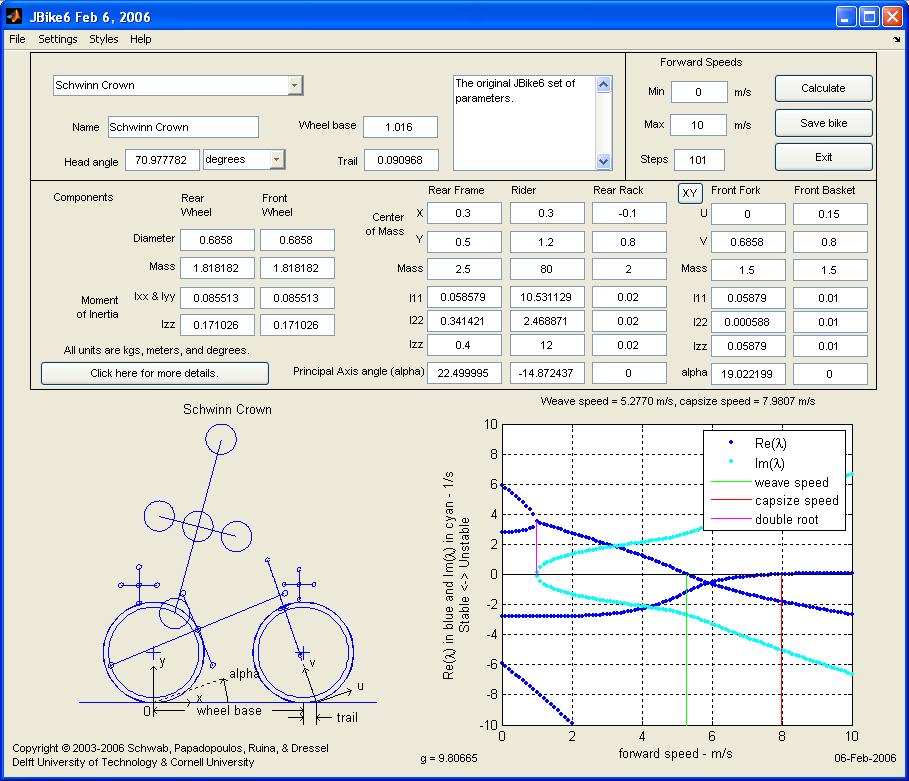Image resolution: width=909 pixels, height=781 pixels.
Task: Click the bike Name input field
Action: (182, 127)
